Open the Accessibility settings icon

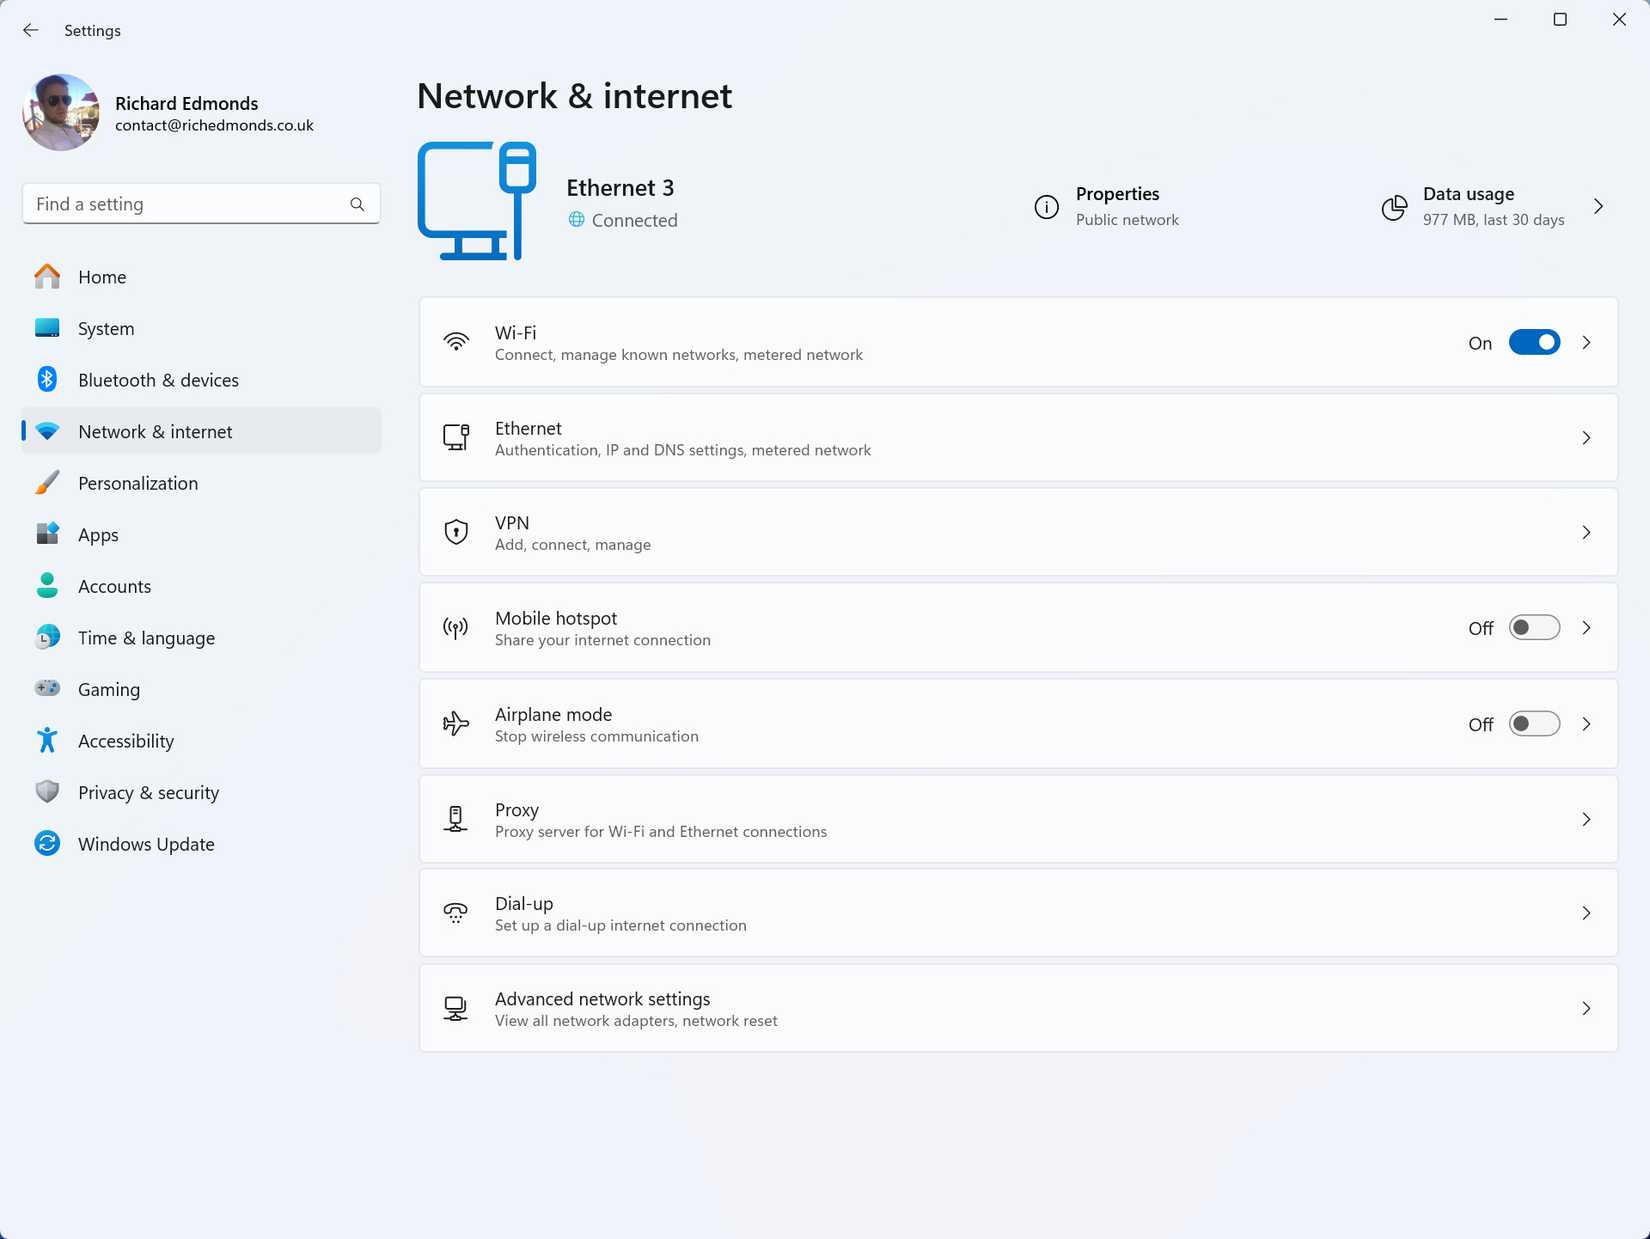coord(47,740)
